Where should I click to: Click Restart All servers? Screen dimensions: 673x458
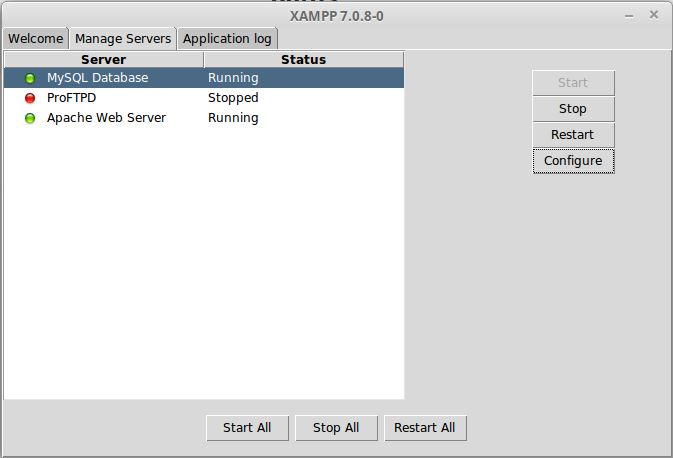click(x=425, y=428)
